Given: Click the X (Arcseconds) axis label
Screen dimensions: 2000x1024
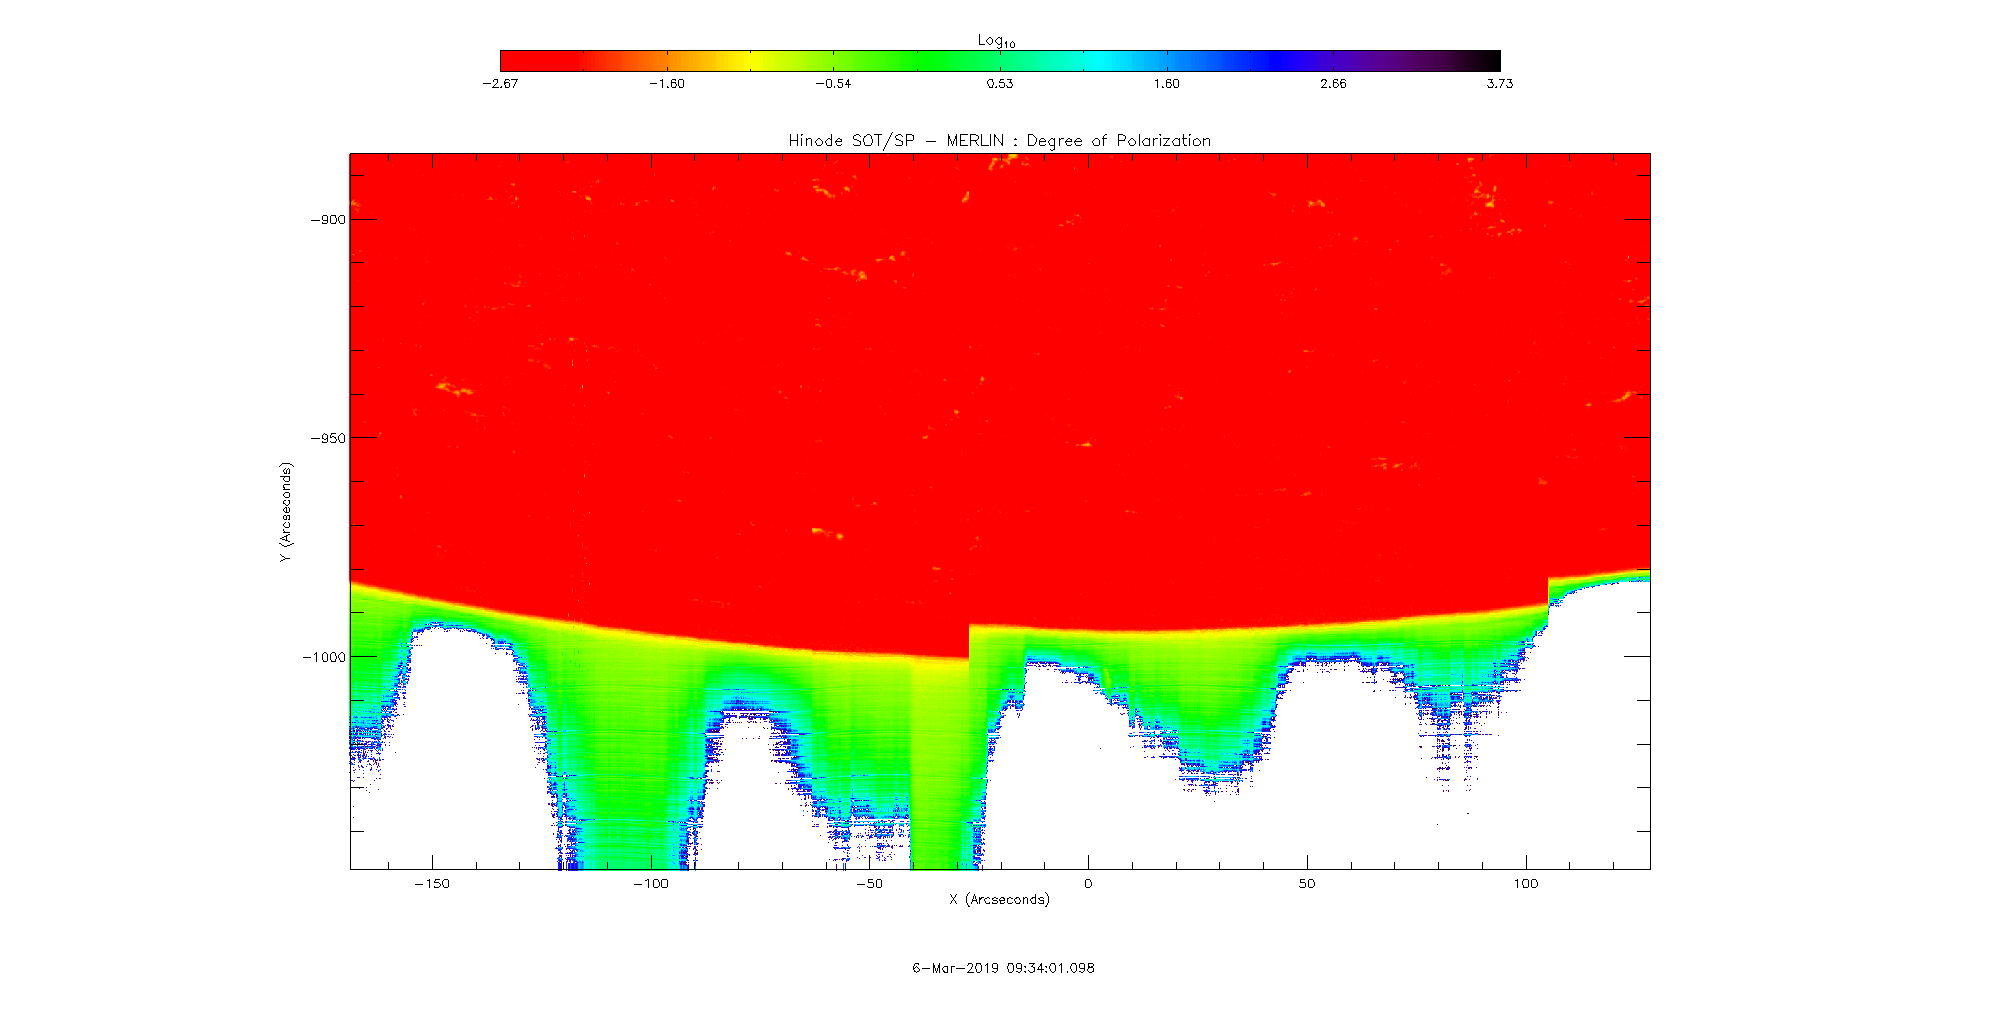Looking at the screenshot, I should 1000,900.
